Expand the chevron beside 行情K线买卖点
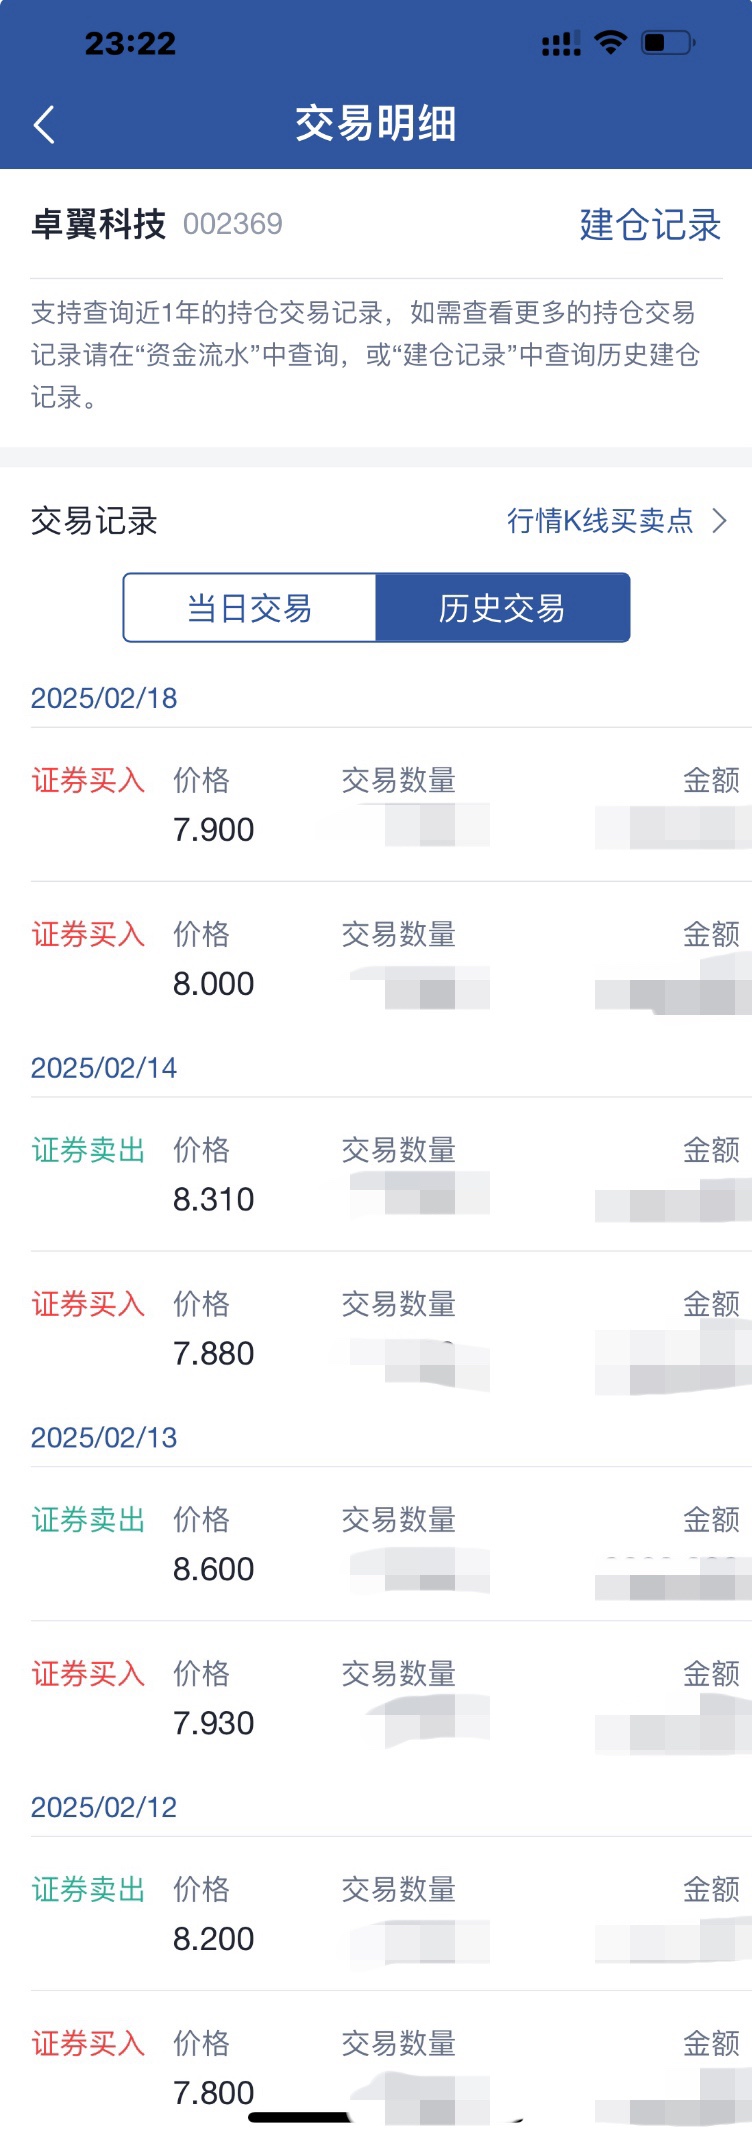 pos(719,521)
